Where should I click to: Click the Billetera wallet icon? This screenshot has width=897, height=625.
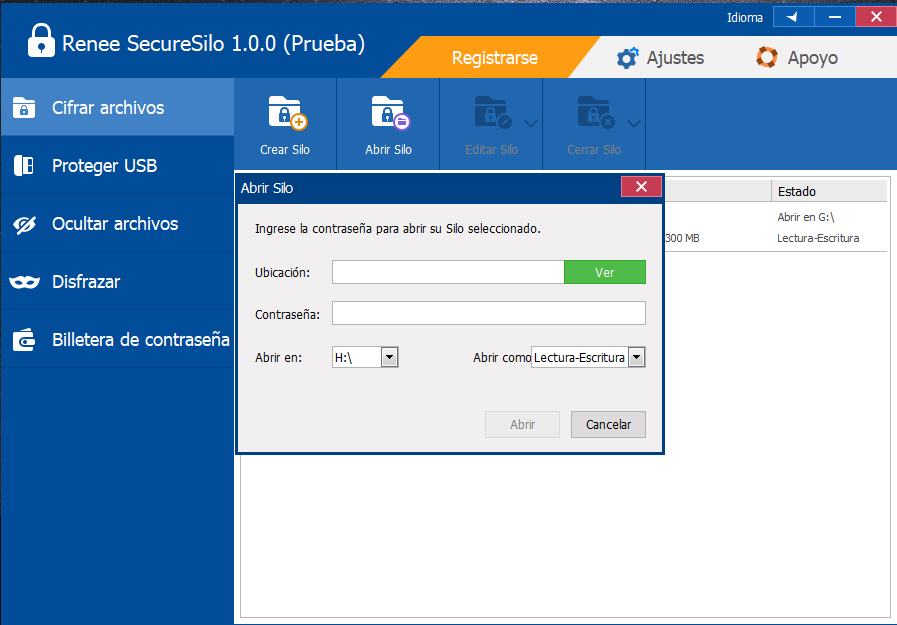pos(24,340)
